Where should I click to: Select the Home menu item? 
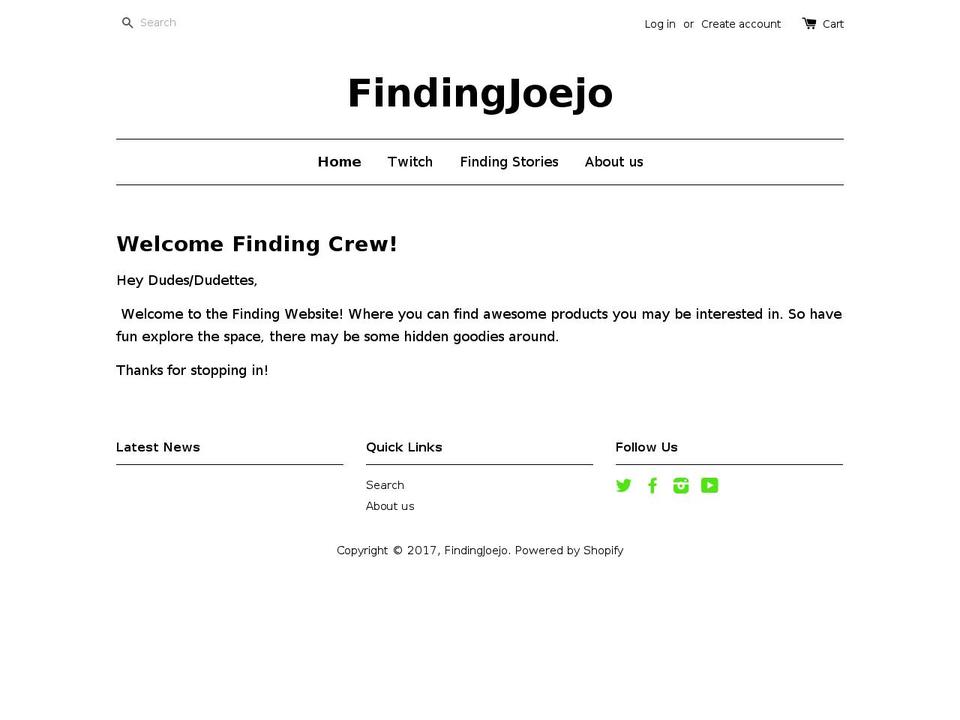(339, 162)
